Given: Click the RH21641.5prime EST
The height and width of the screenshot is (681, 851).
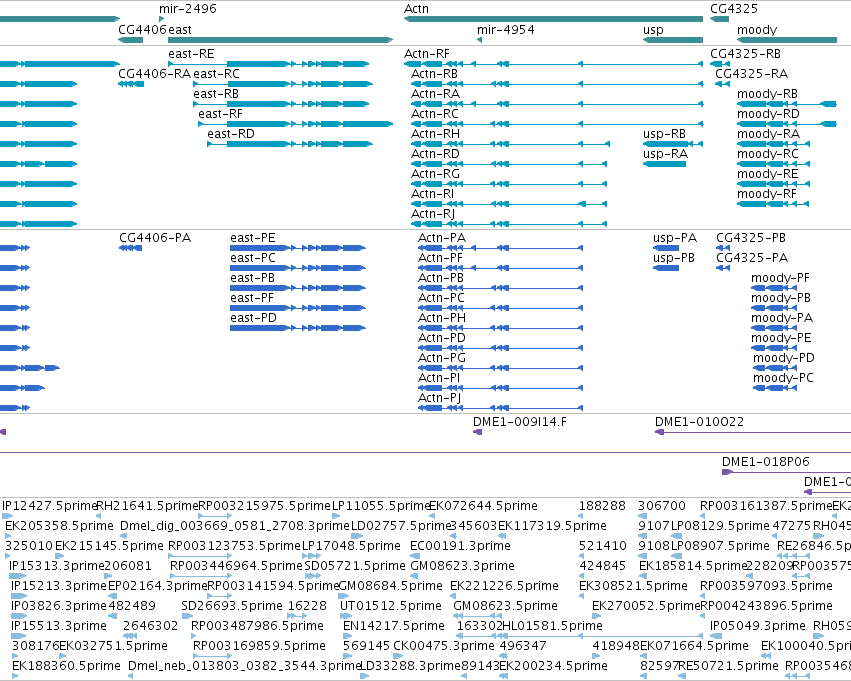Looking at the screenshot, I should click(99, 515).
